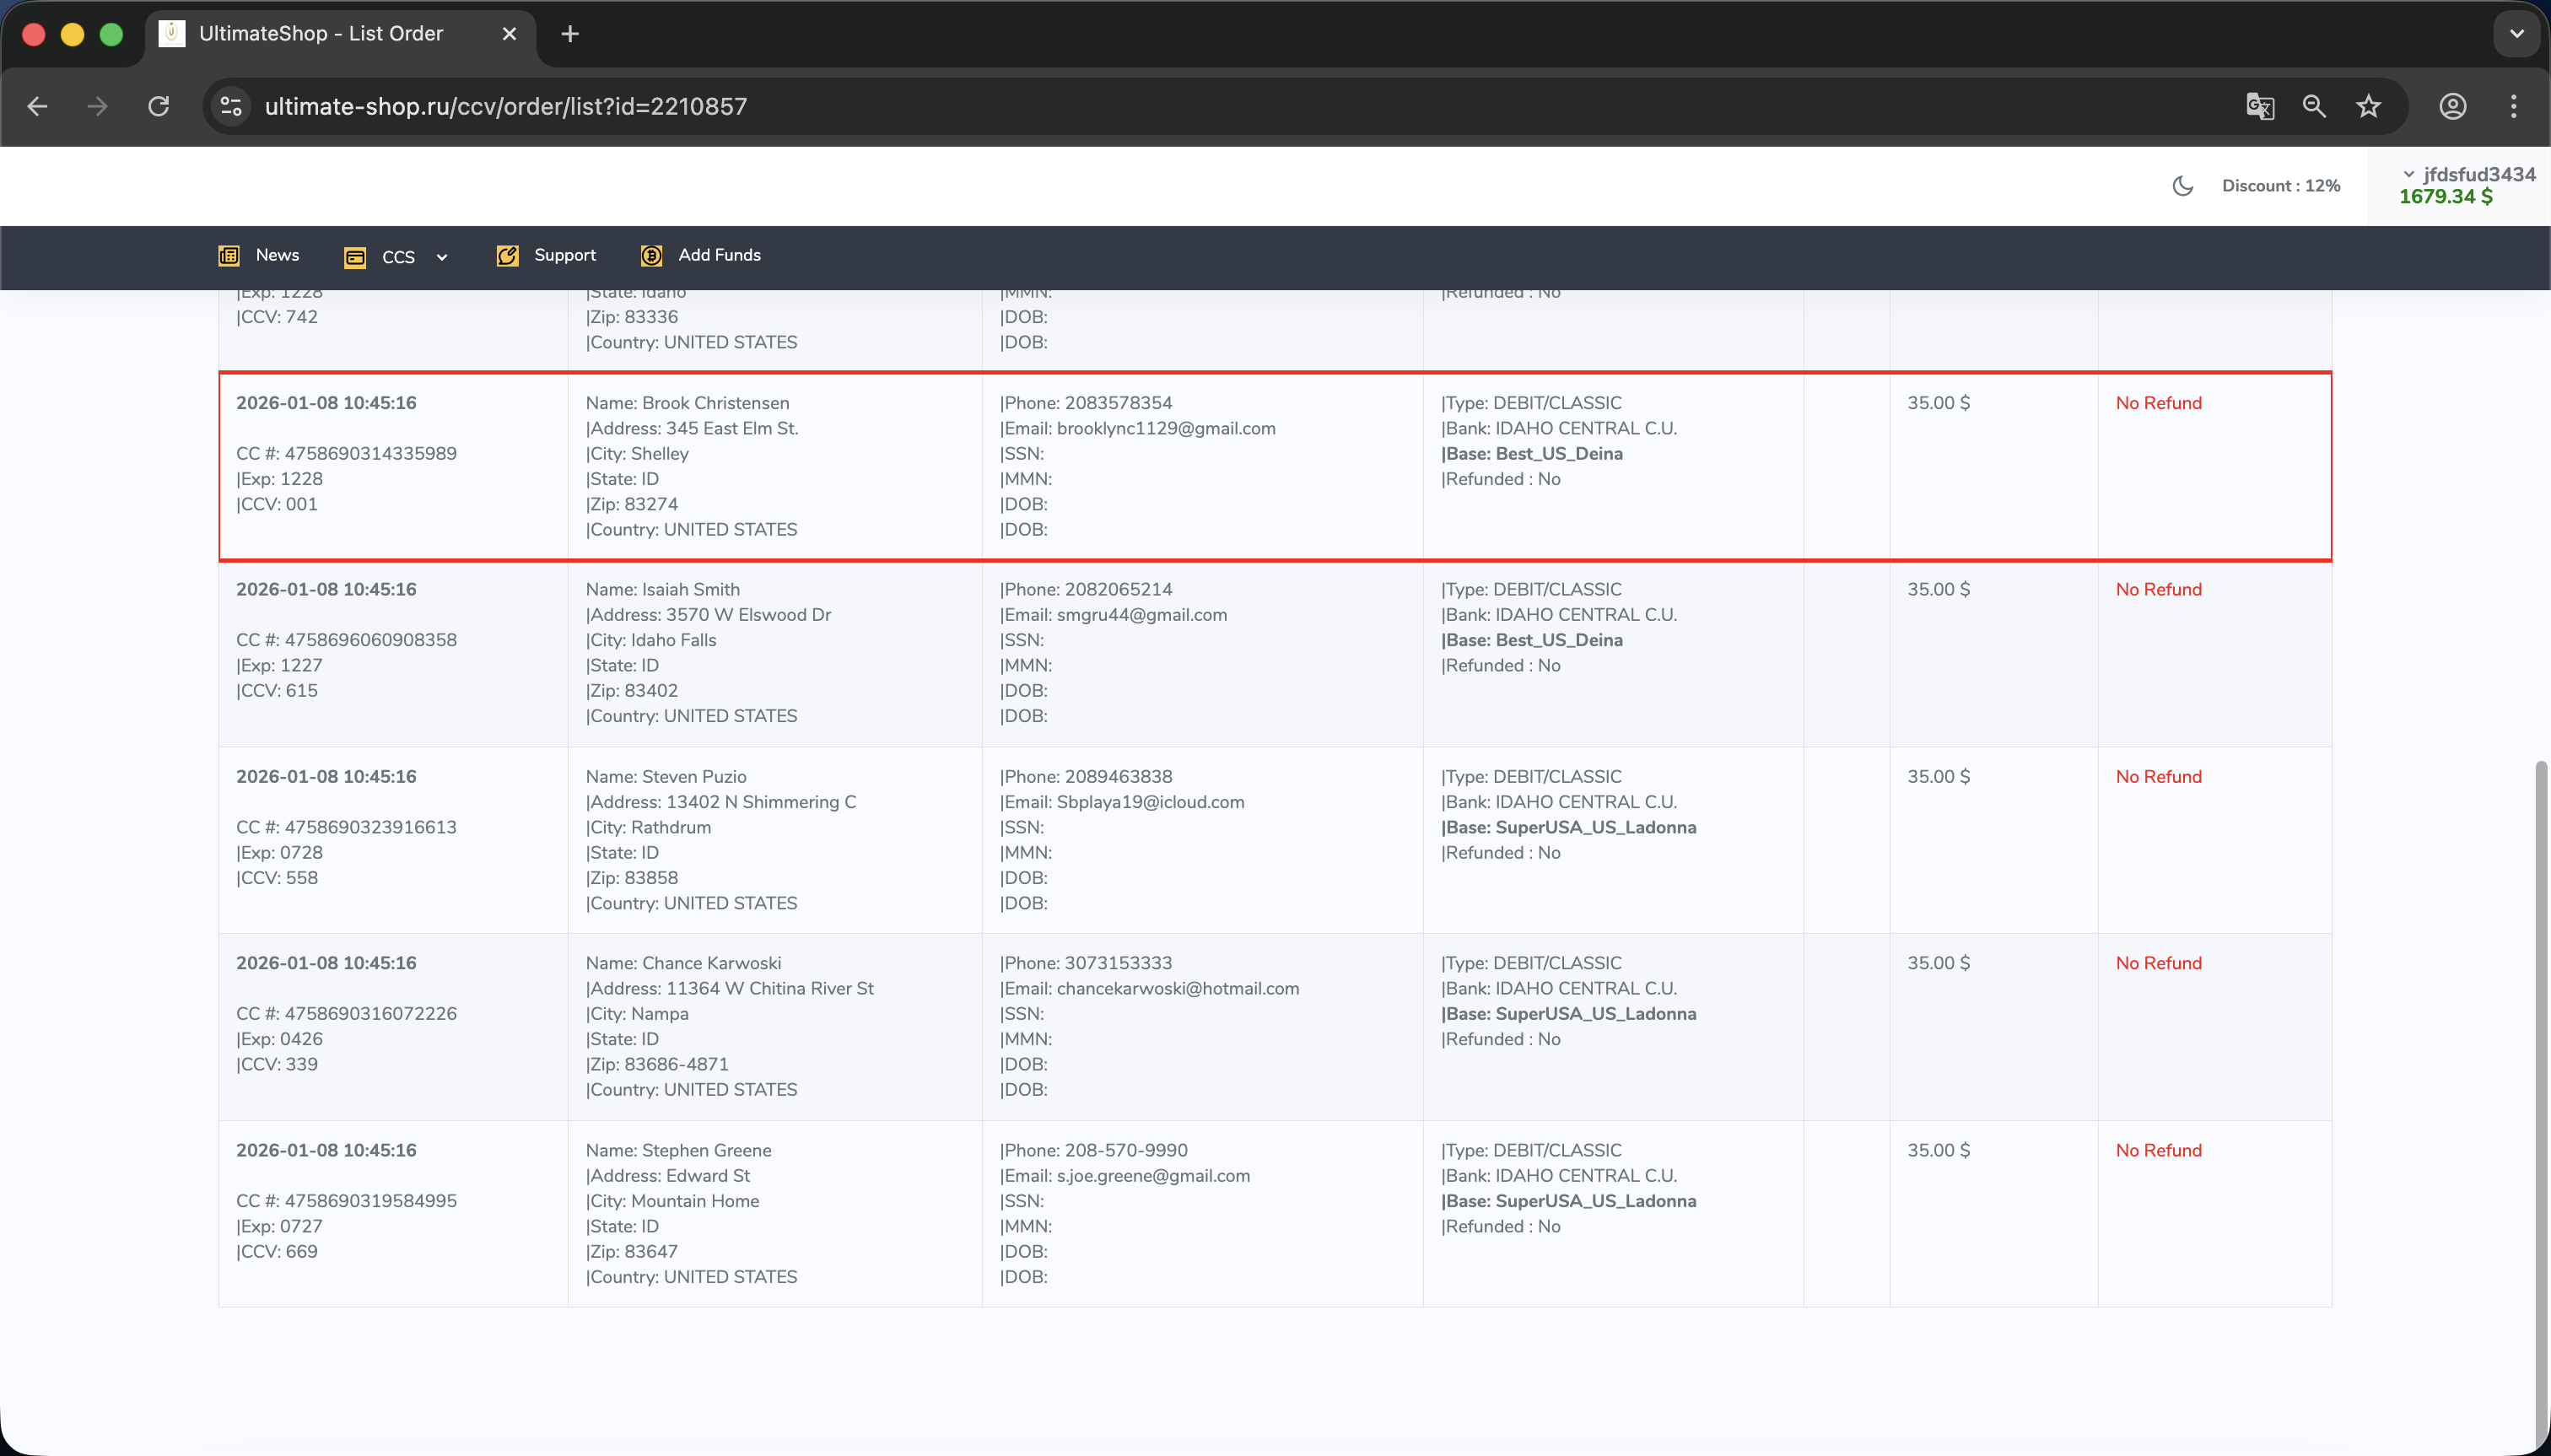2551x1456 pixels.
Task: Expand the account username dropdown
Action: click(2468, 174)
